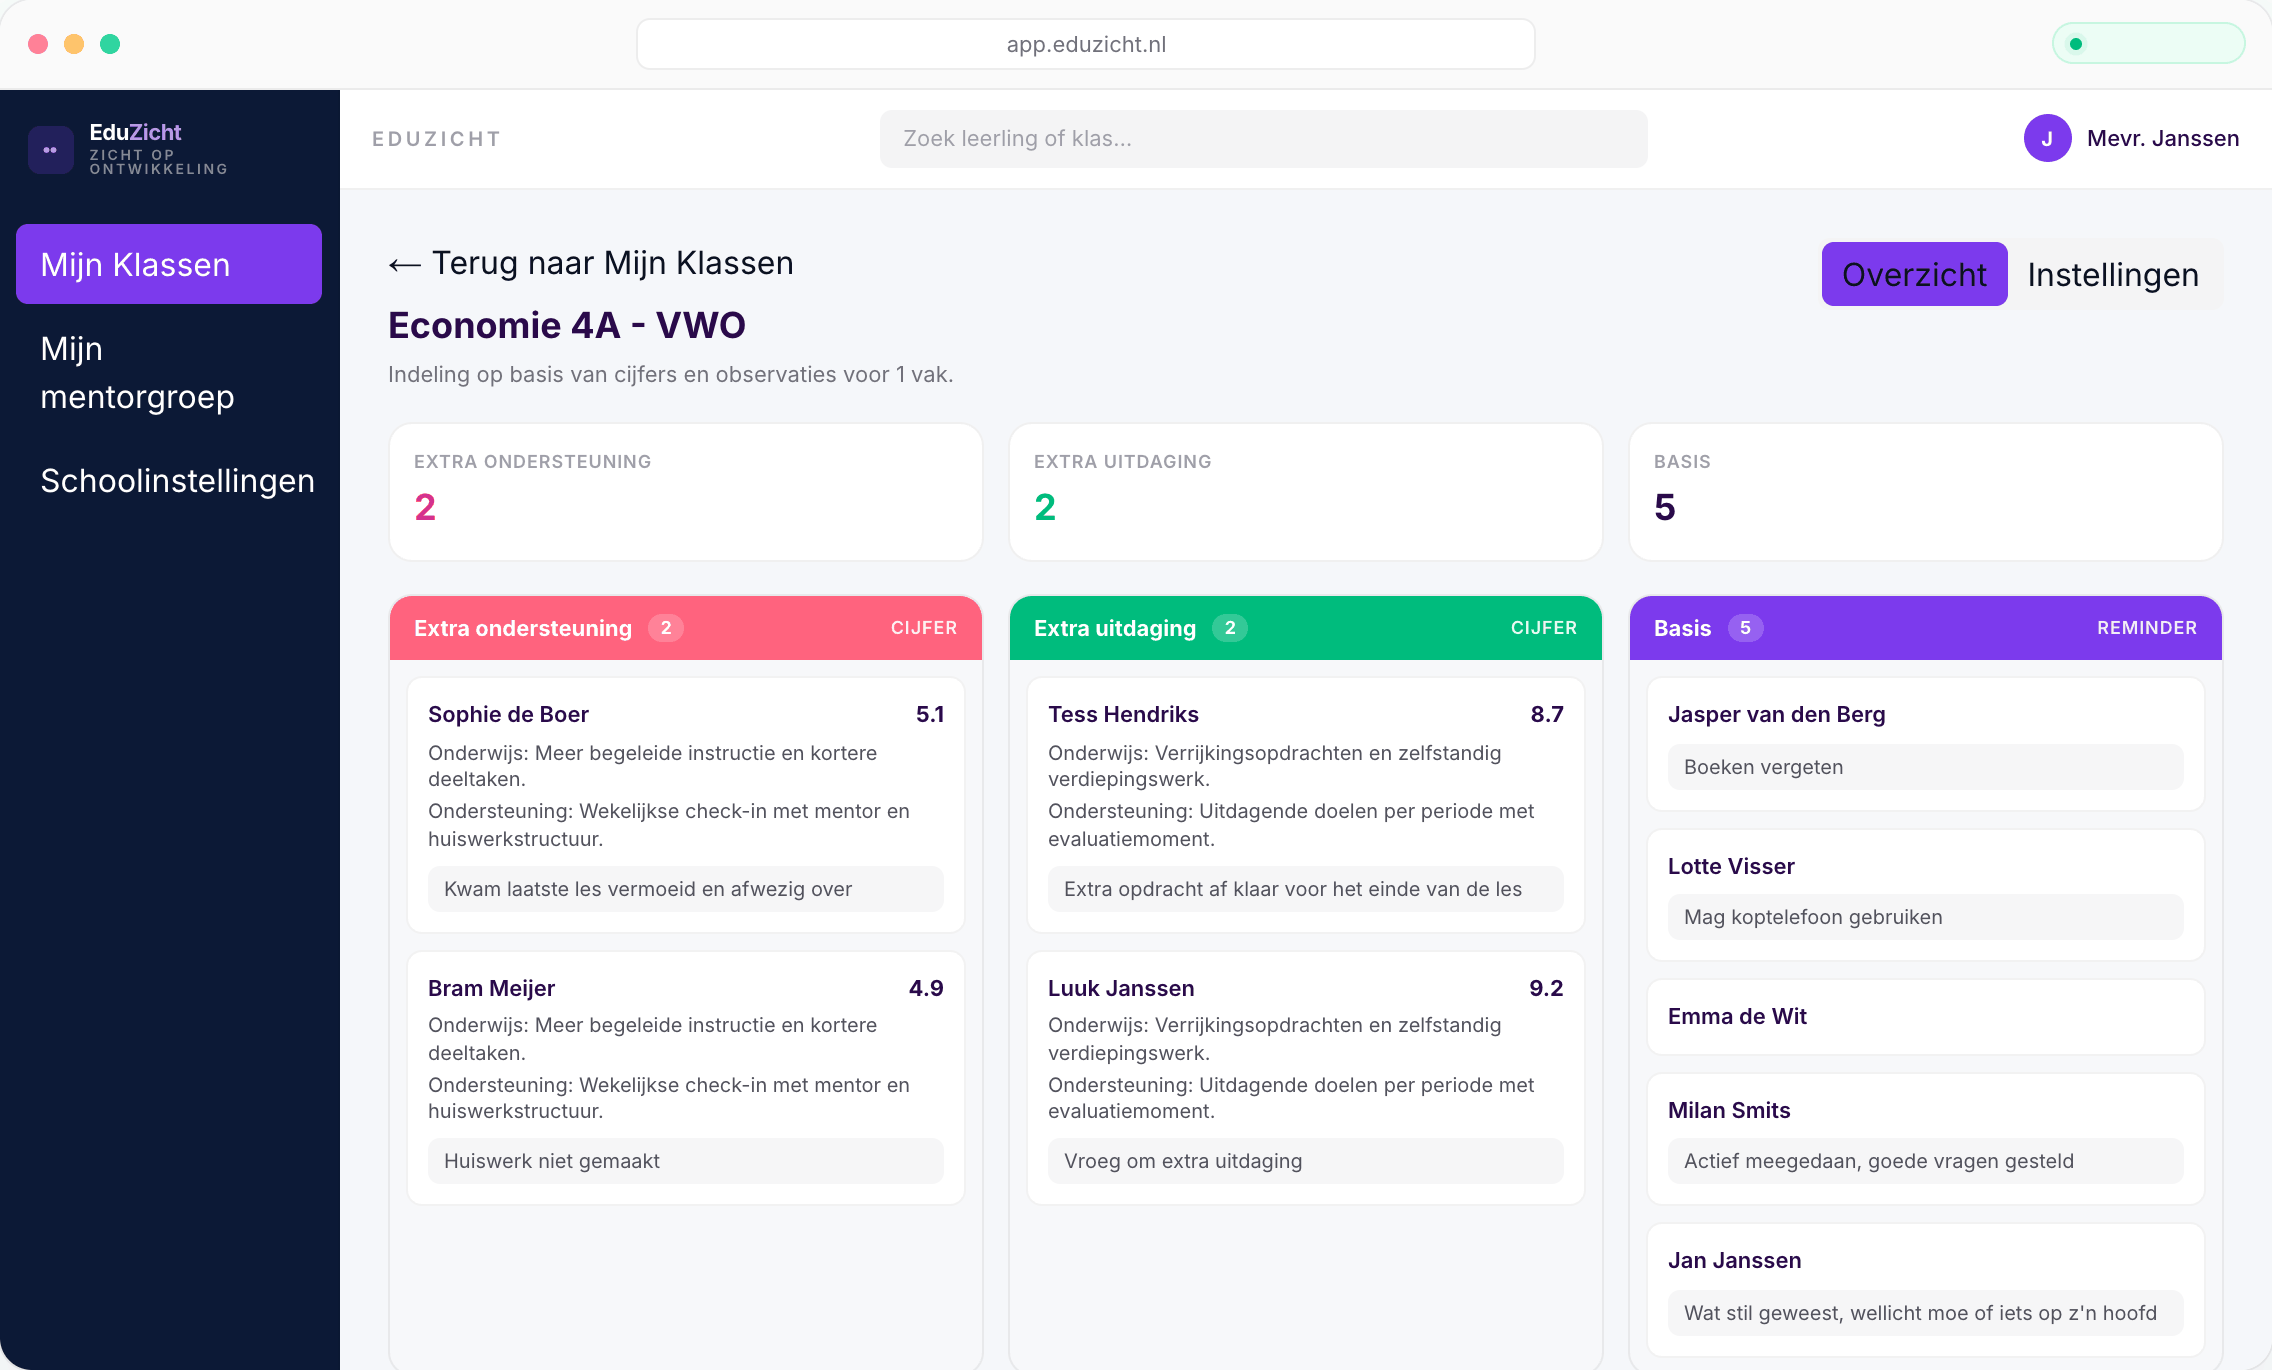Image resolution: width=2272 pixels, height=1370 pixels.
Task: Open Mijn Klassen in sidebar
Action: [x=169, y=264]
